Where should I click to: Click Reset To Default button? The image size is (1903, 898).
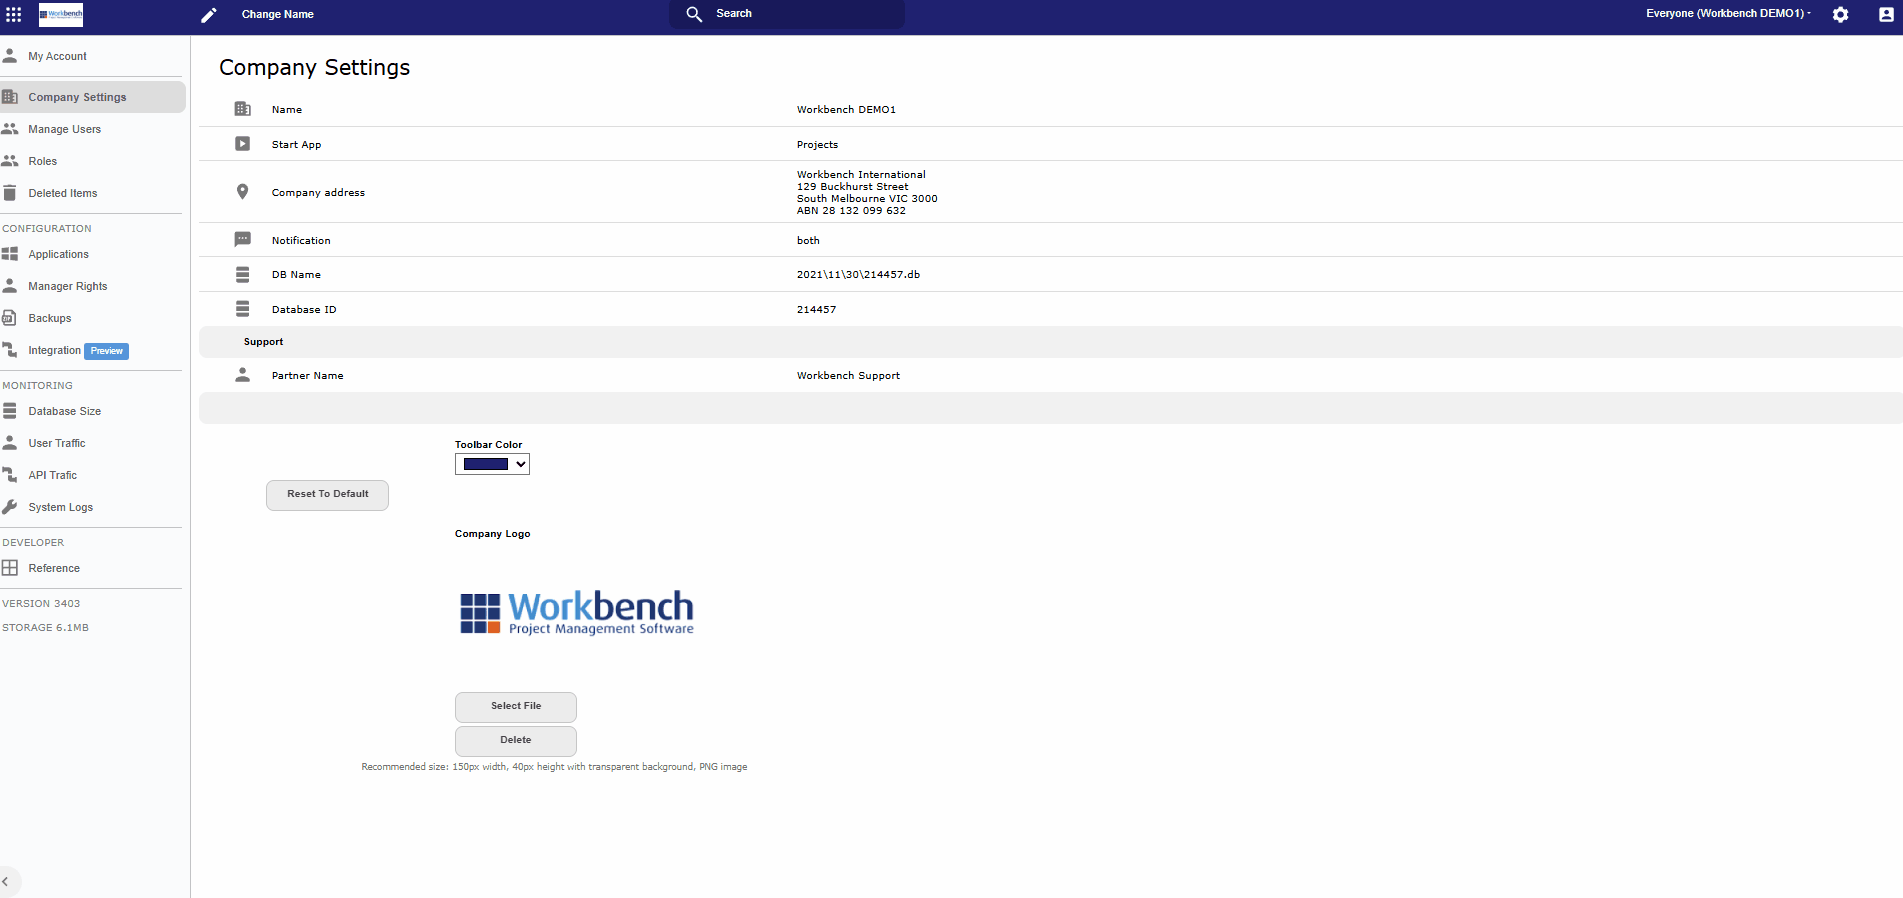coord(328,495)
